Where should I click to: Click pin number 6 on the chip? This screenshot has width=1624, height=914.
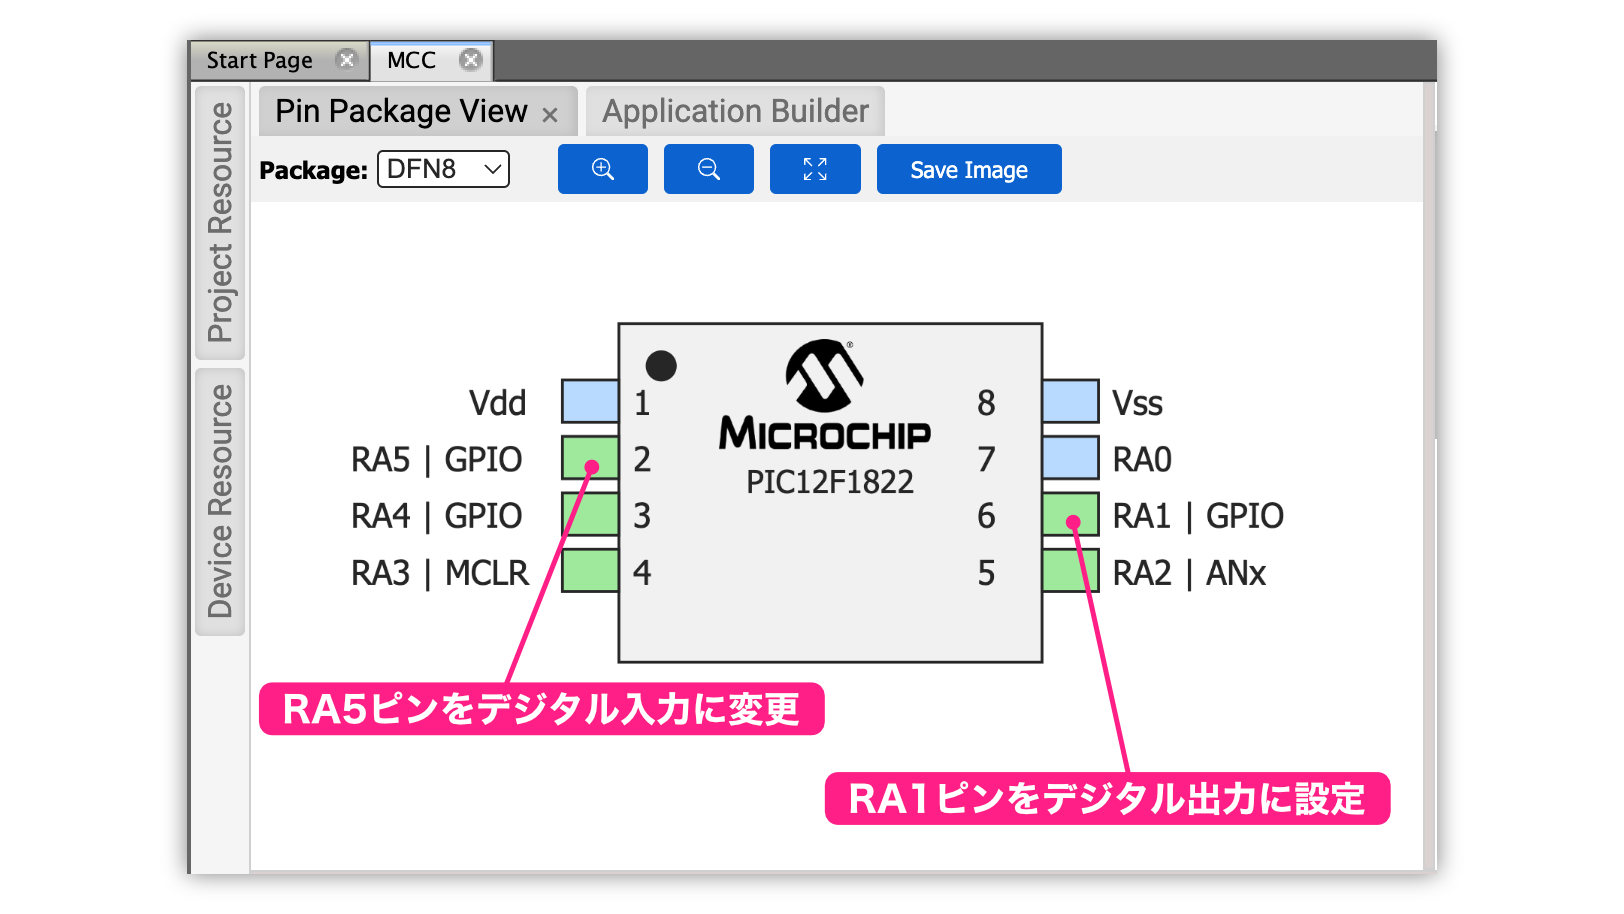point(986,516)
